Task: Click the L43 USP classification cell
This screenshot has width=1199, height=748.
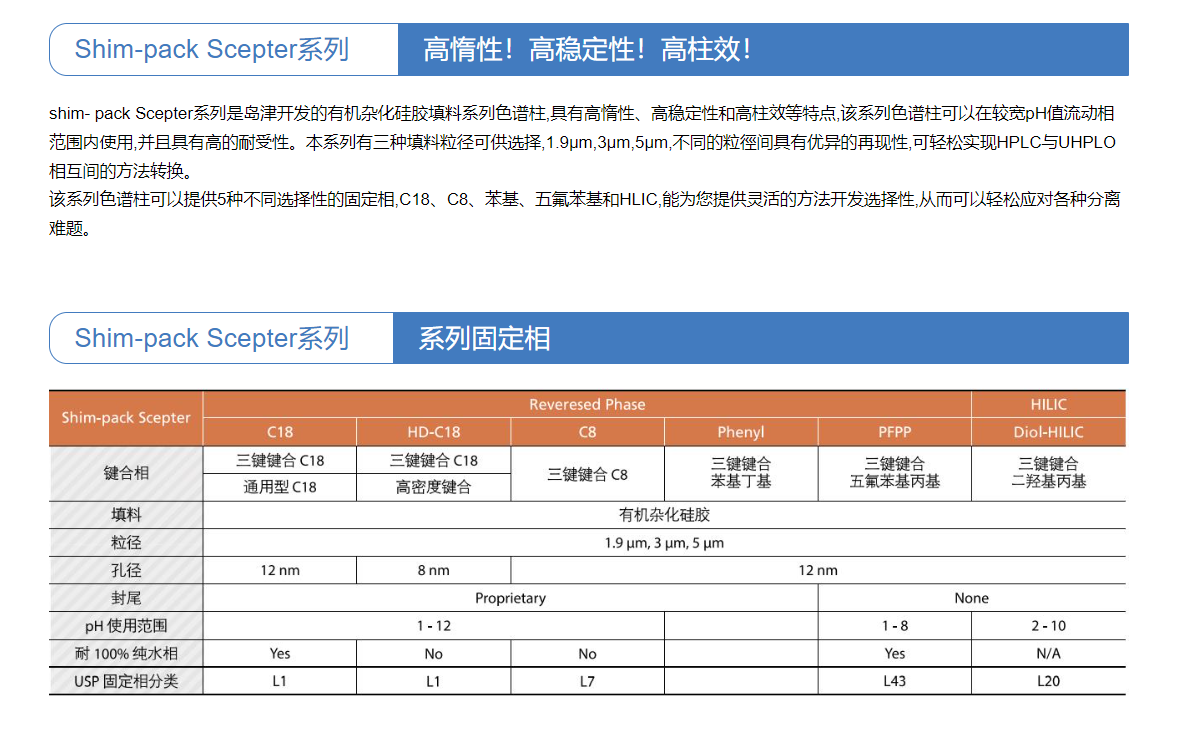Action: 894,681
